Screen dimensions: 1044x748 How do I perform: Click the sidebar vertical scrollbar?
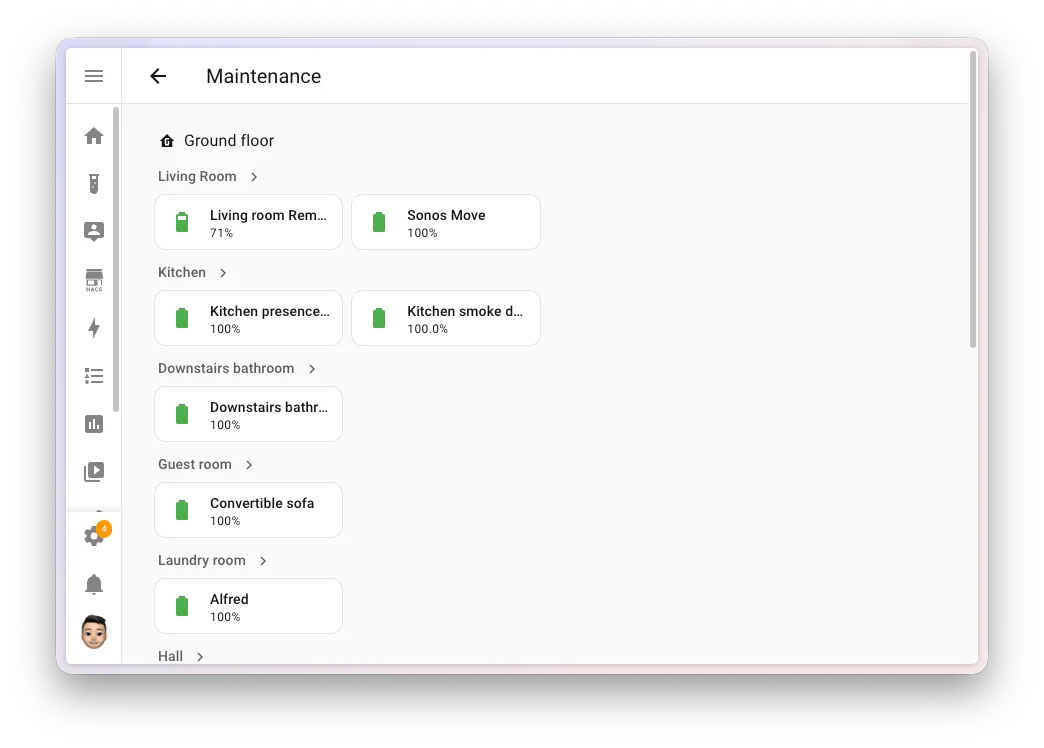(x=116, y=260)
